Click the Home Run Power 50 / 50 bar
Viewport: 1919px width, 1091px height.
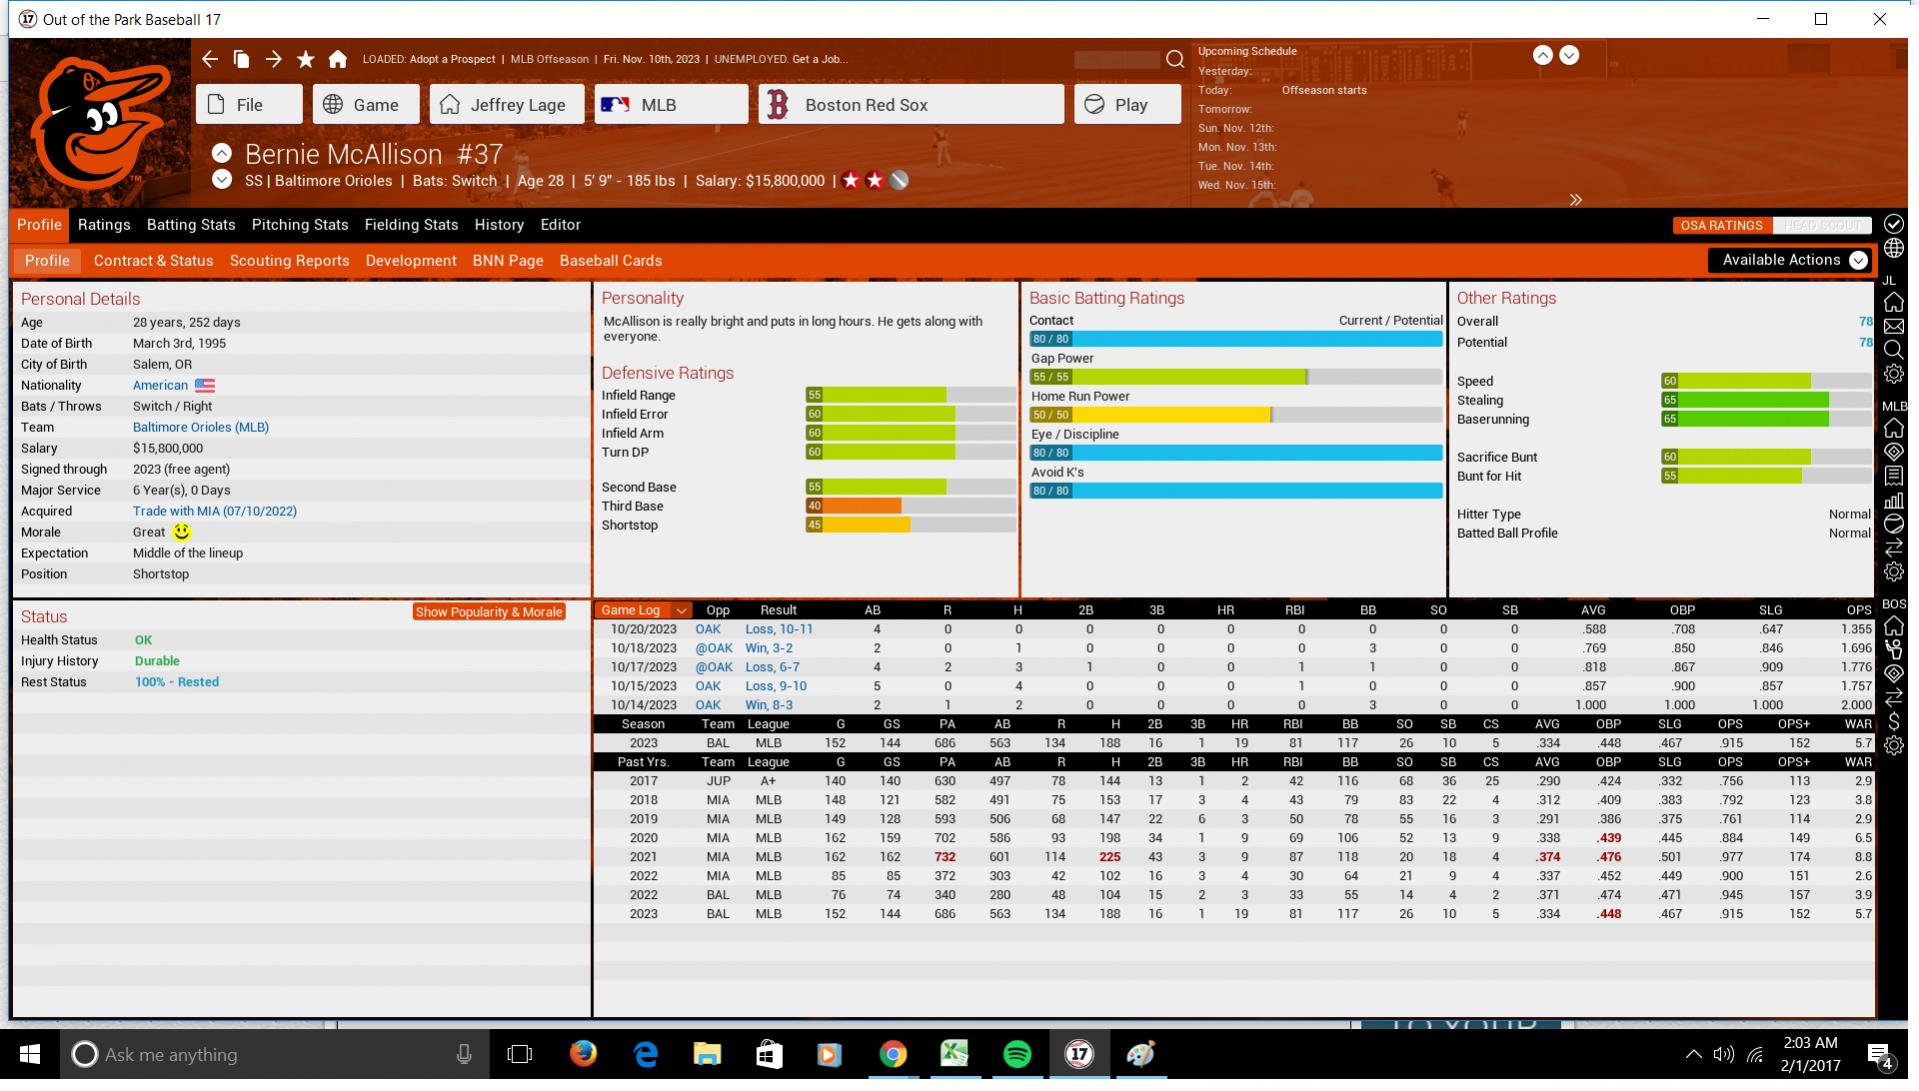click(x=1236, y=415)
